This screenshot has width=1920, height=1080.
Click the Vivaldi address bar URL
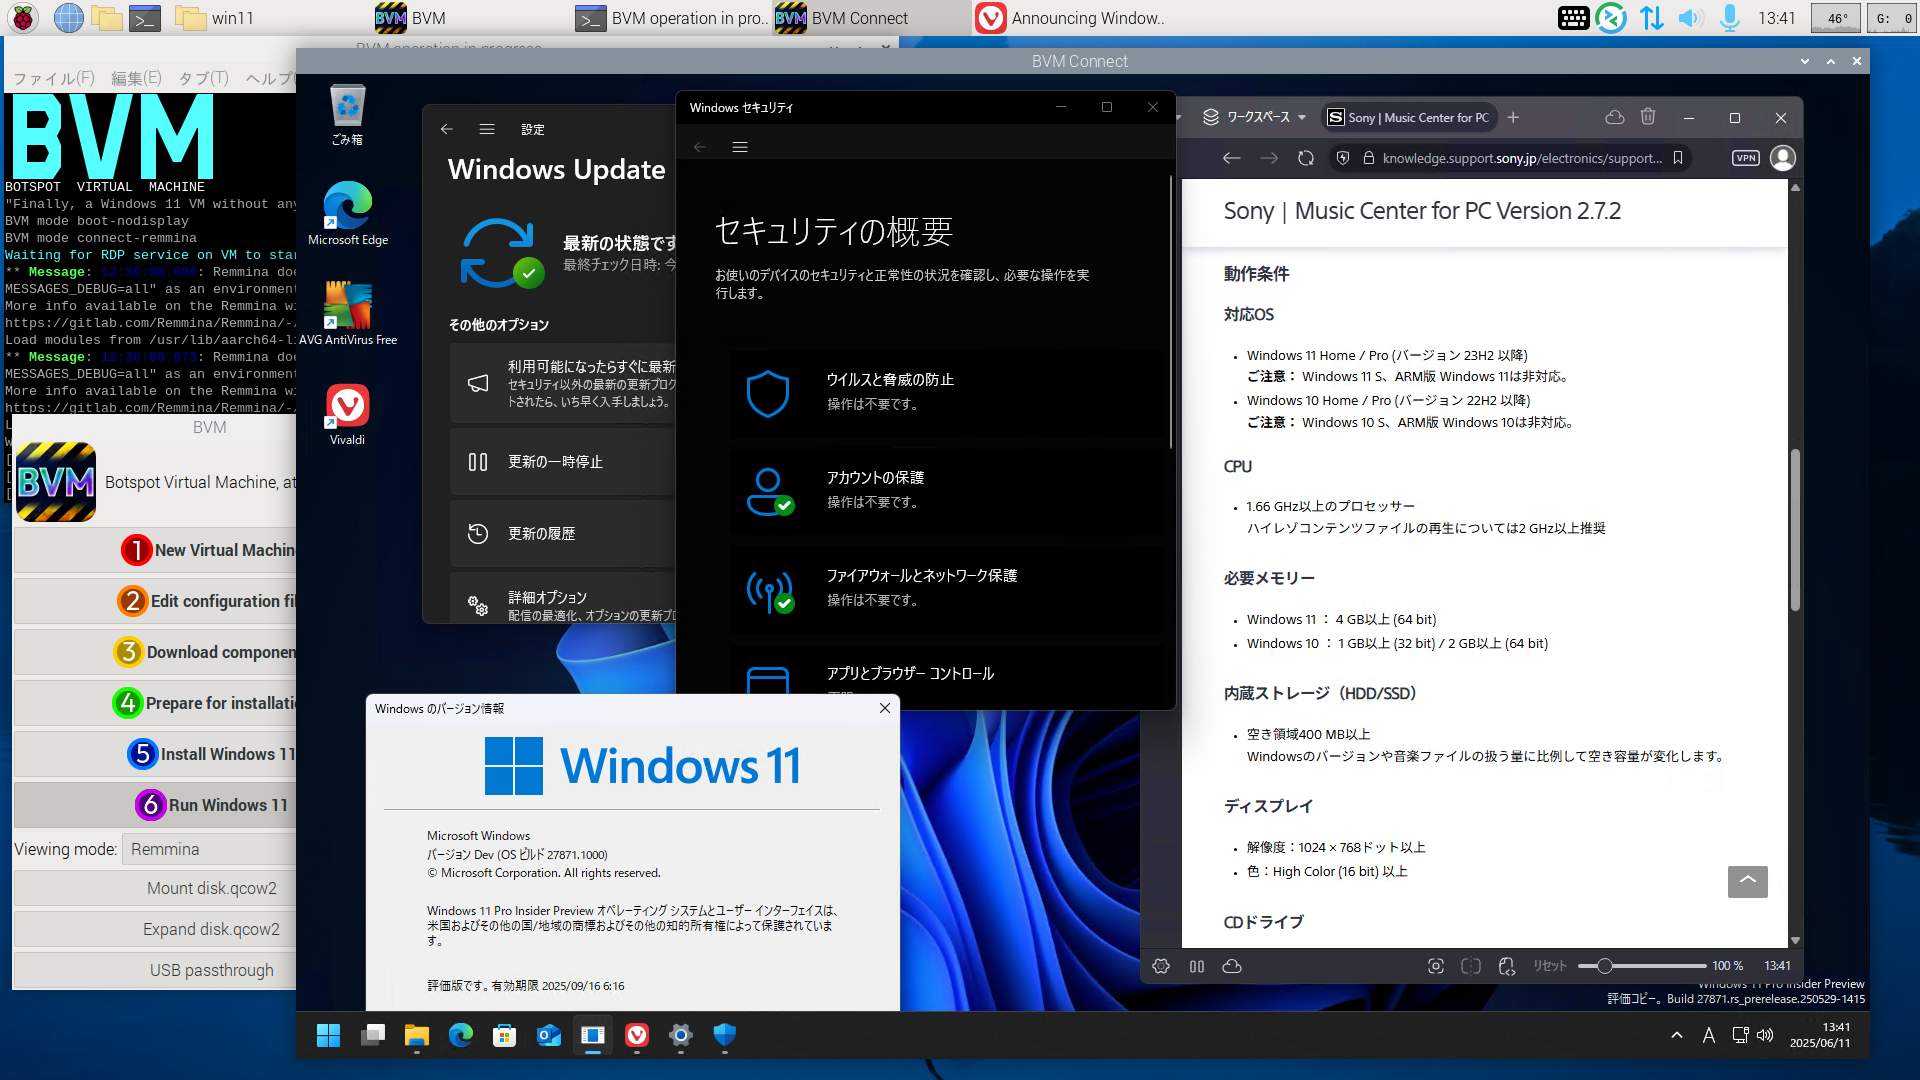tap(1521, 158)
